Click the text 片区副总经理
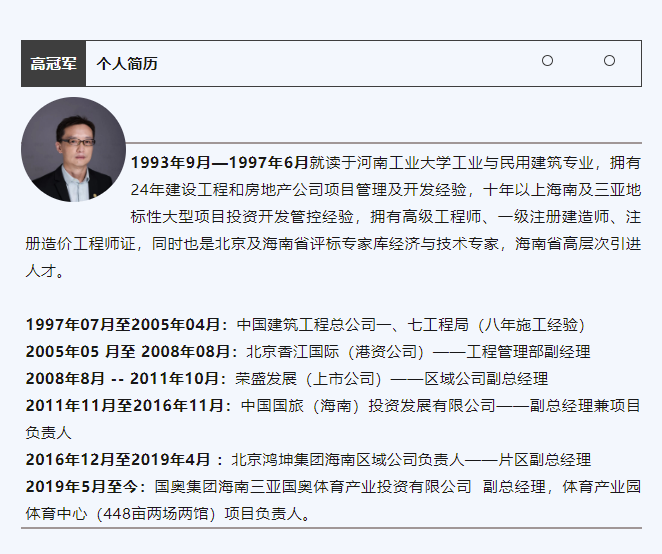The height and width of the screenshot is (554, 662). tap(545, 460)
